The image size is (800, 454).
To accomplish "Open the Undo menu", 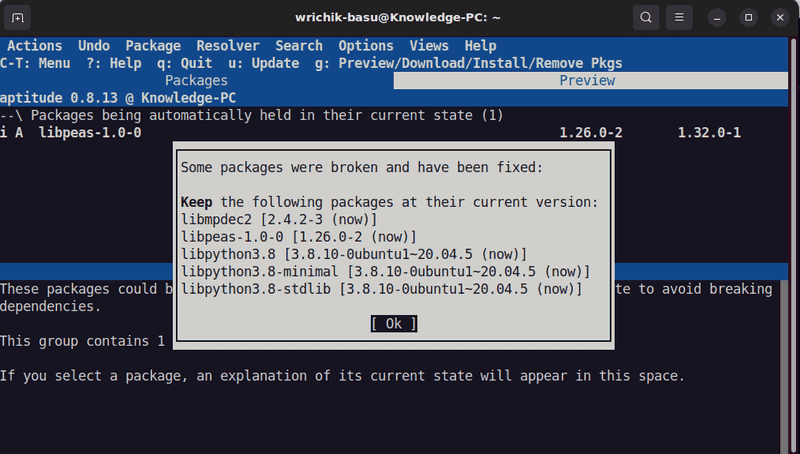I will (x=94, y=46).
